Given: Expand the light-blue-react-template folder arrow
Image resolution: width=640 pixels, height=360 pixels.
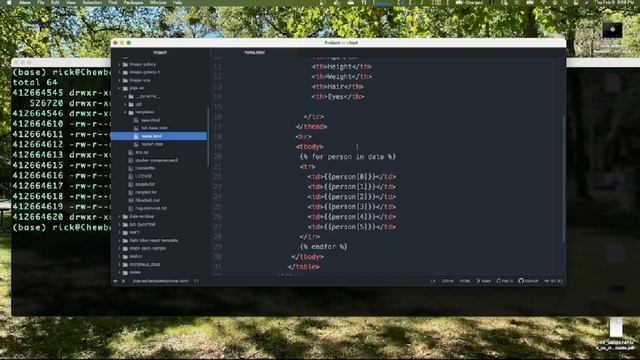Looking at the screenshot, I should [120, 240].
